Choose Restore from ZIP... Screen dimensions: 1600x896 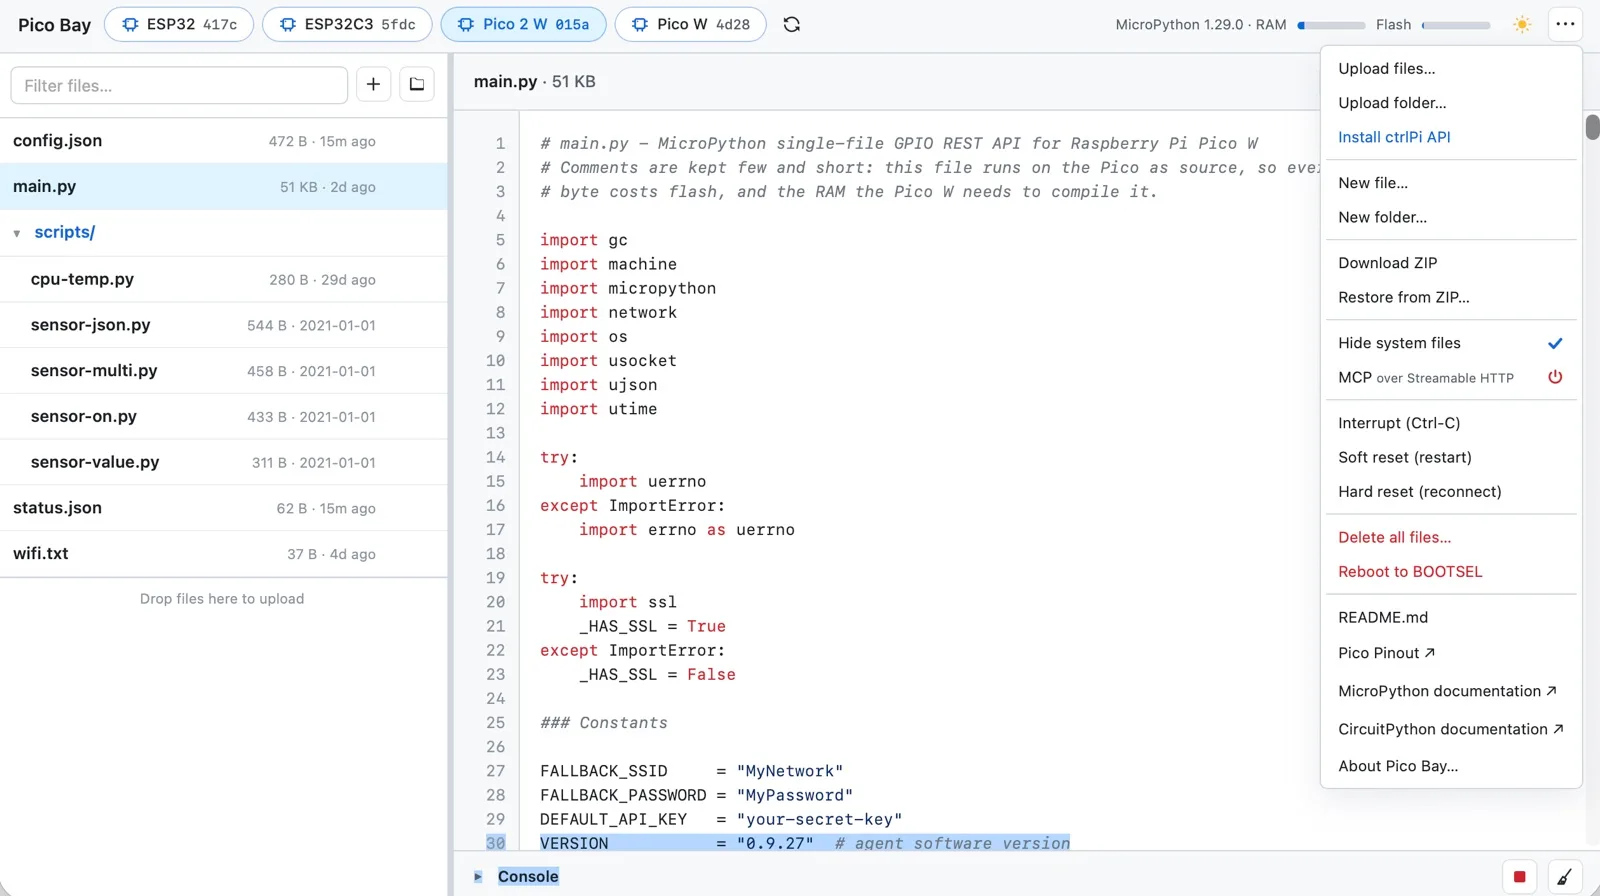(x=1451, y=297)
